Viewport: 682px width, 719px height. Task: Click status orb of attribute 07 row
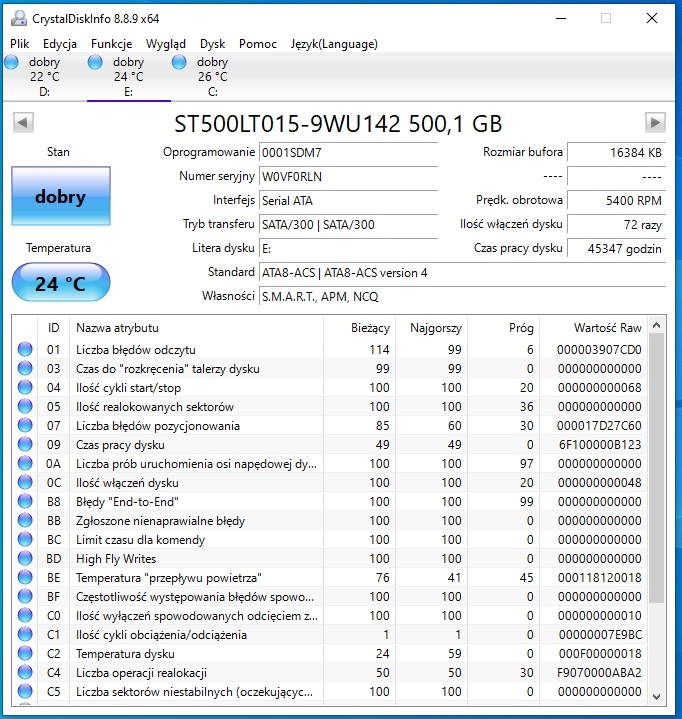25,425
